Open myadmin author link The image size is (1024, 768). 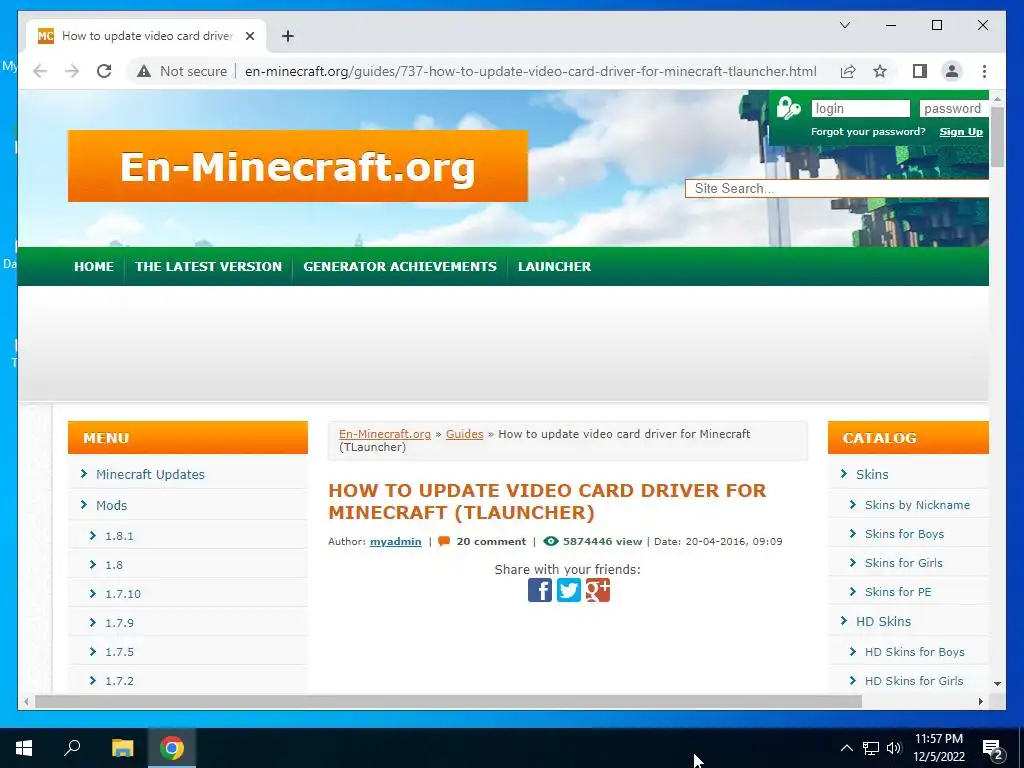coord(395,541)
